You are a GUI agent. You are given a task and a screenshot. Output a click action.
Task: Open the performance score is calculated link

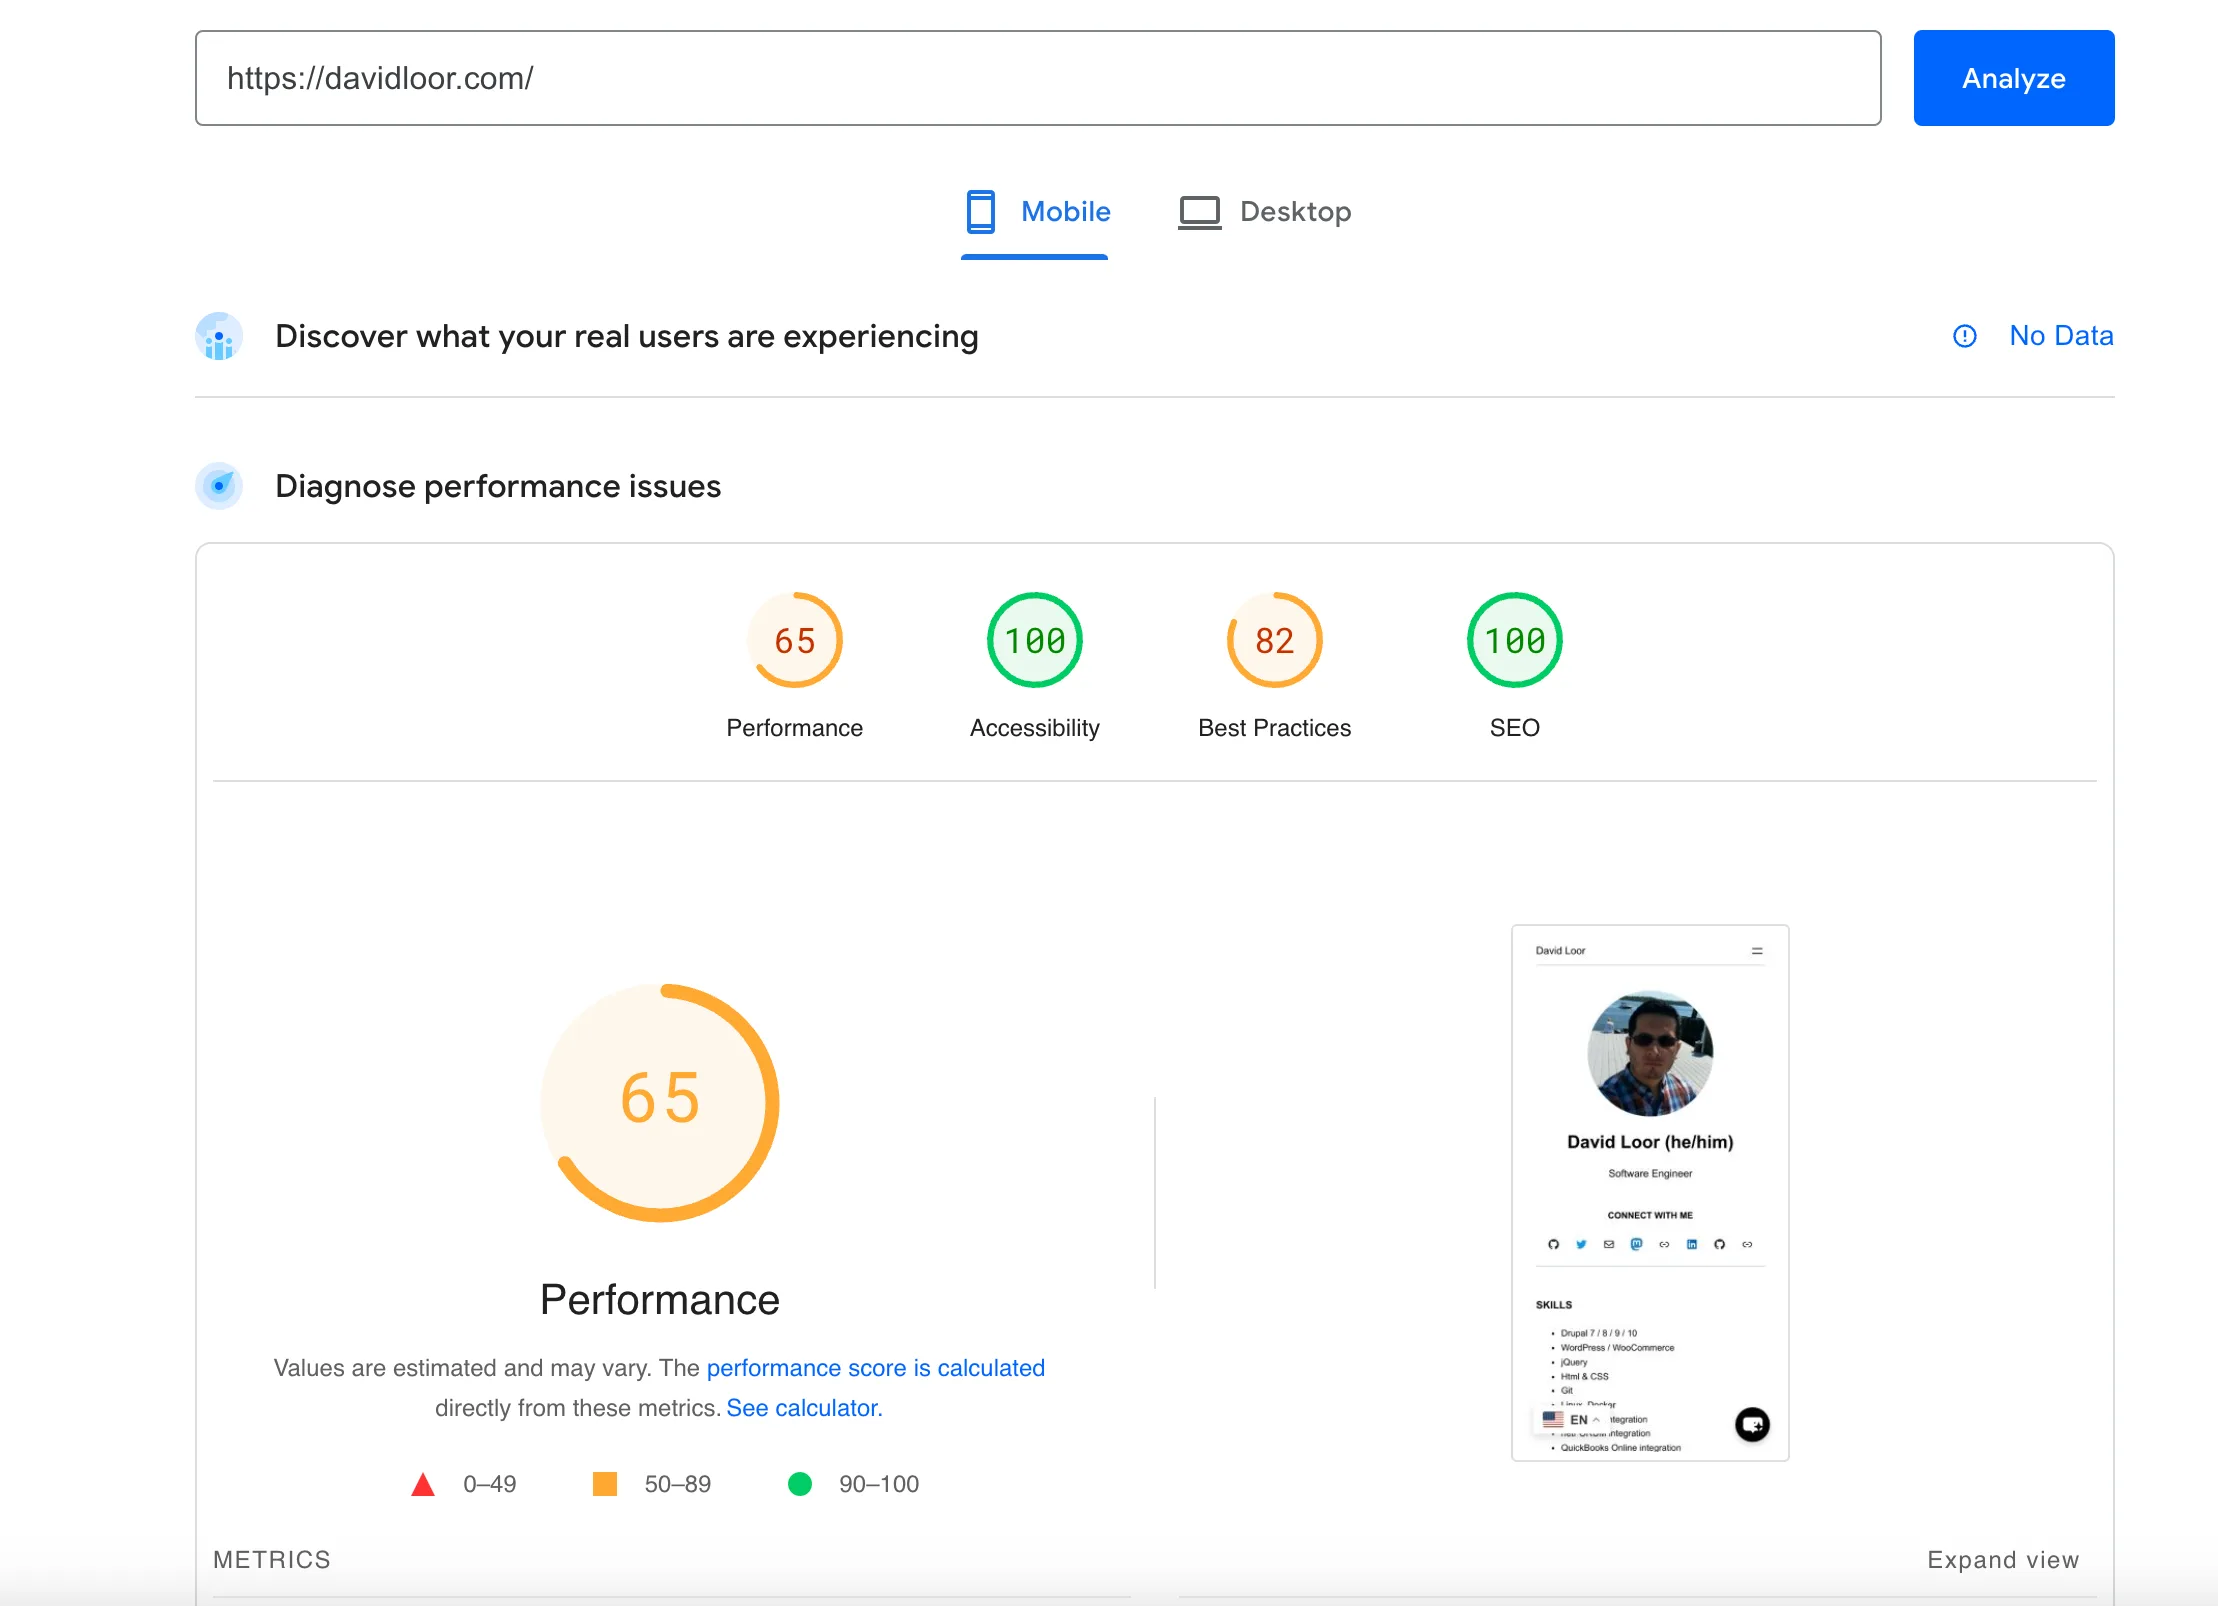(876, 1368)
